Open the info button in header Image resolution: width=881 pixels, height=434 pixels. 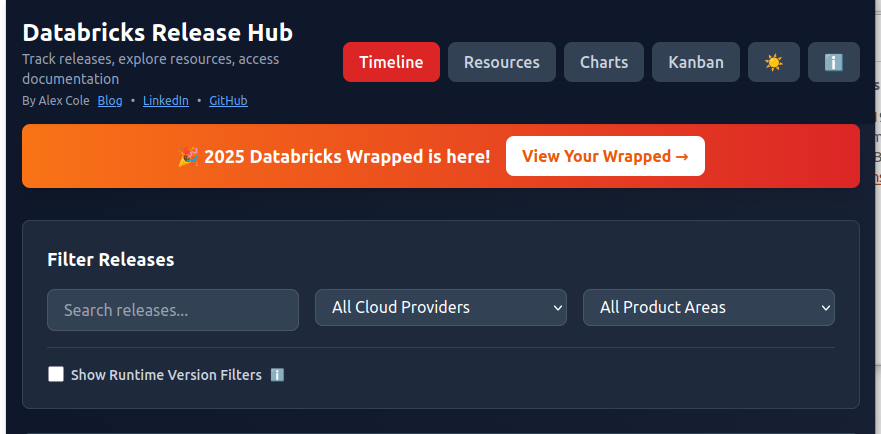coord(834,62)
